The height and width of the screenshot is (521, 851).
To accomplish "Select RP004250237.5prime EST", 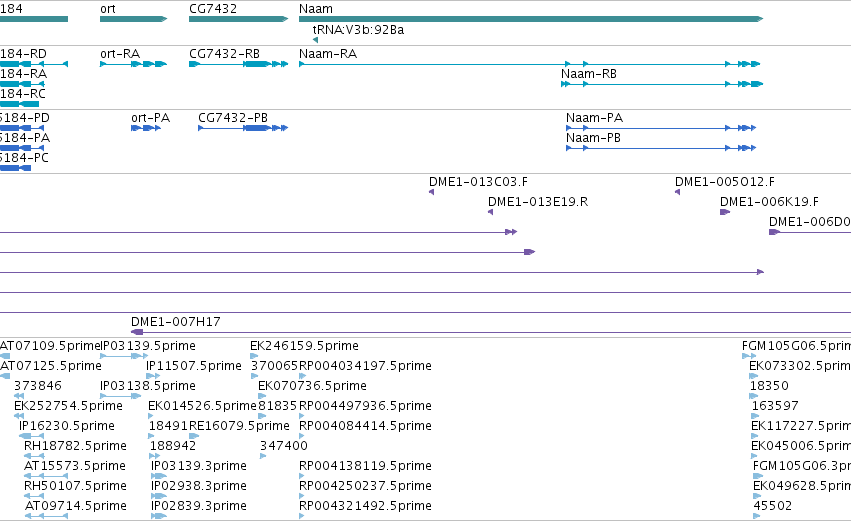I will [365, 486].
